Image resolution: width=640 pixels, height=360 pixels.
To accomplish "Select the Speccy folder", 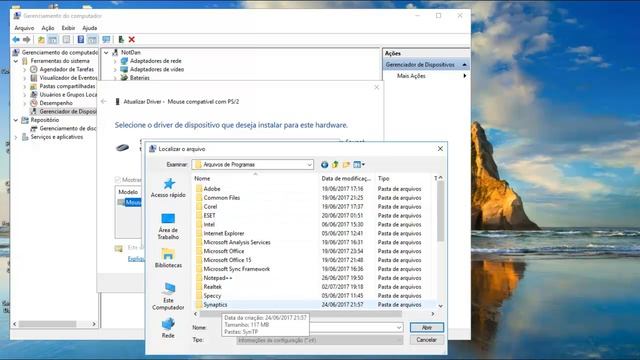I will [x=212, y=296].
